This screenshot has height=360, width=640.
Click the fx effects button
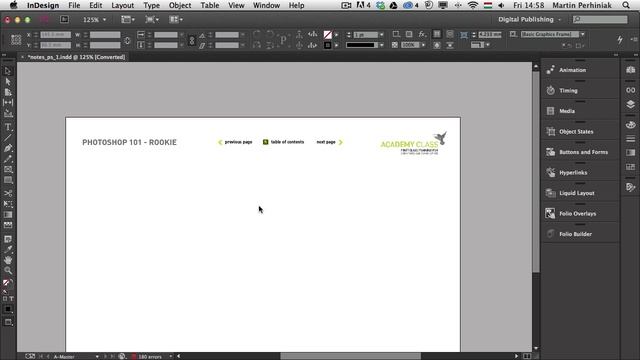click(422, 34)
